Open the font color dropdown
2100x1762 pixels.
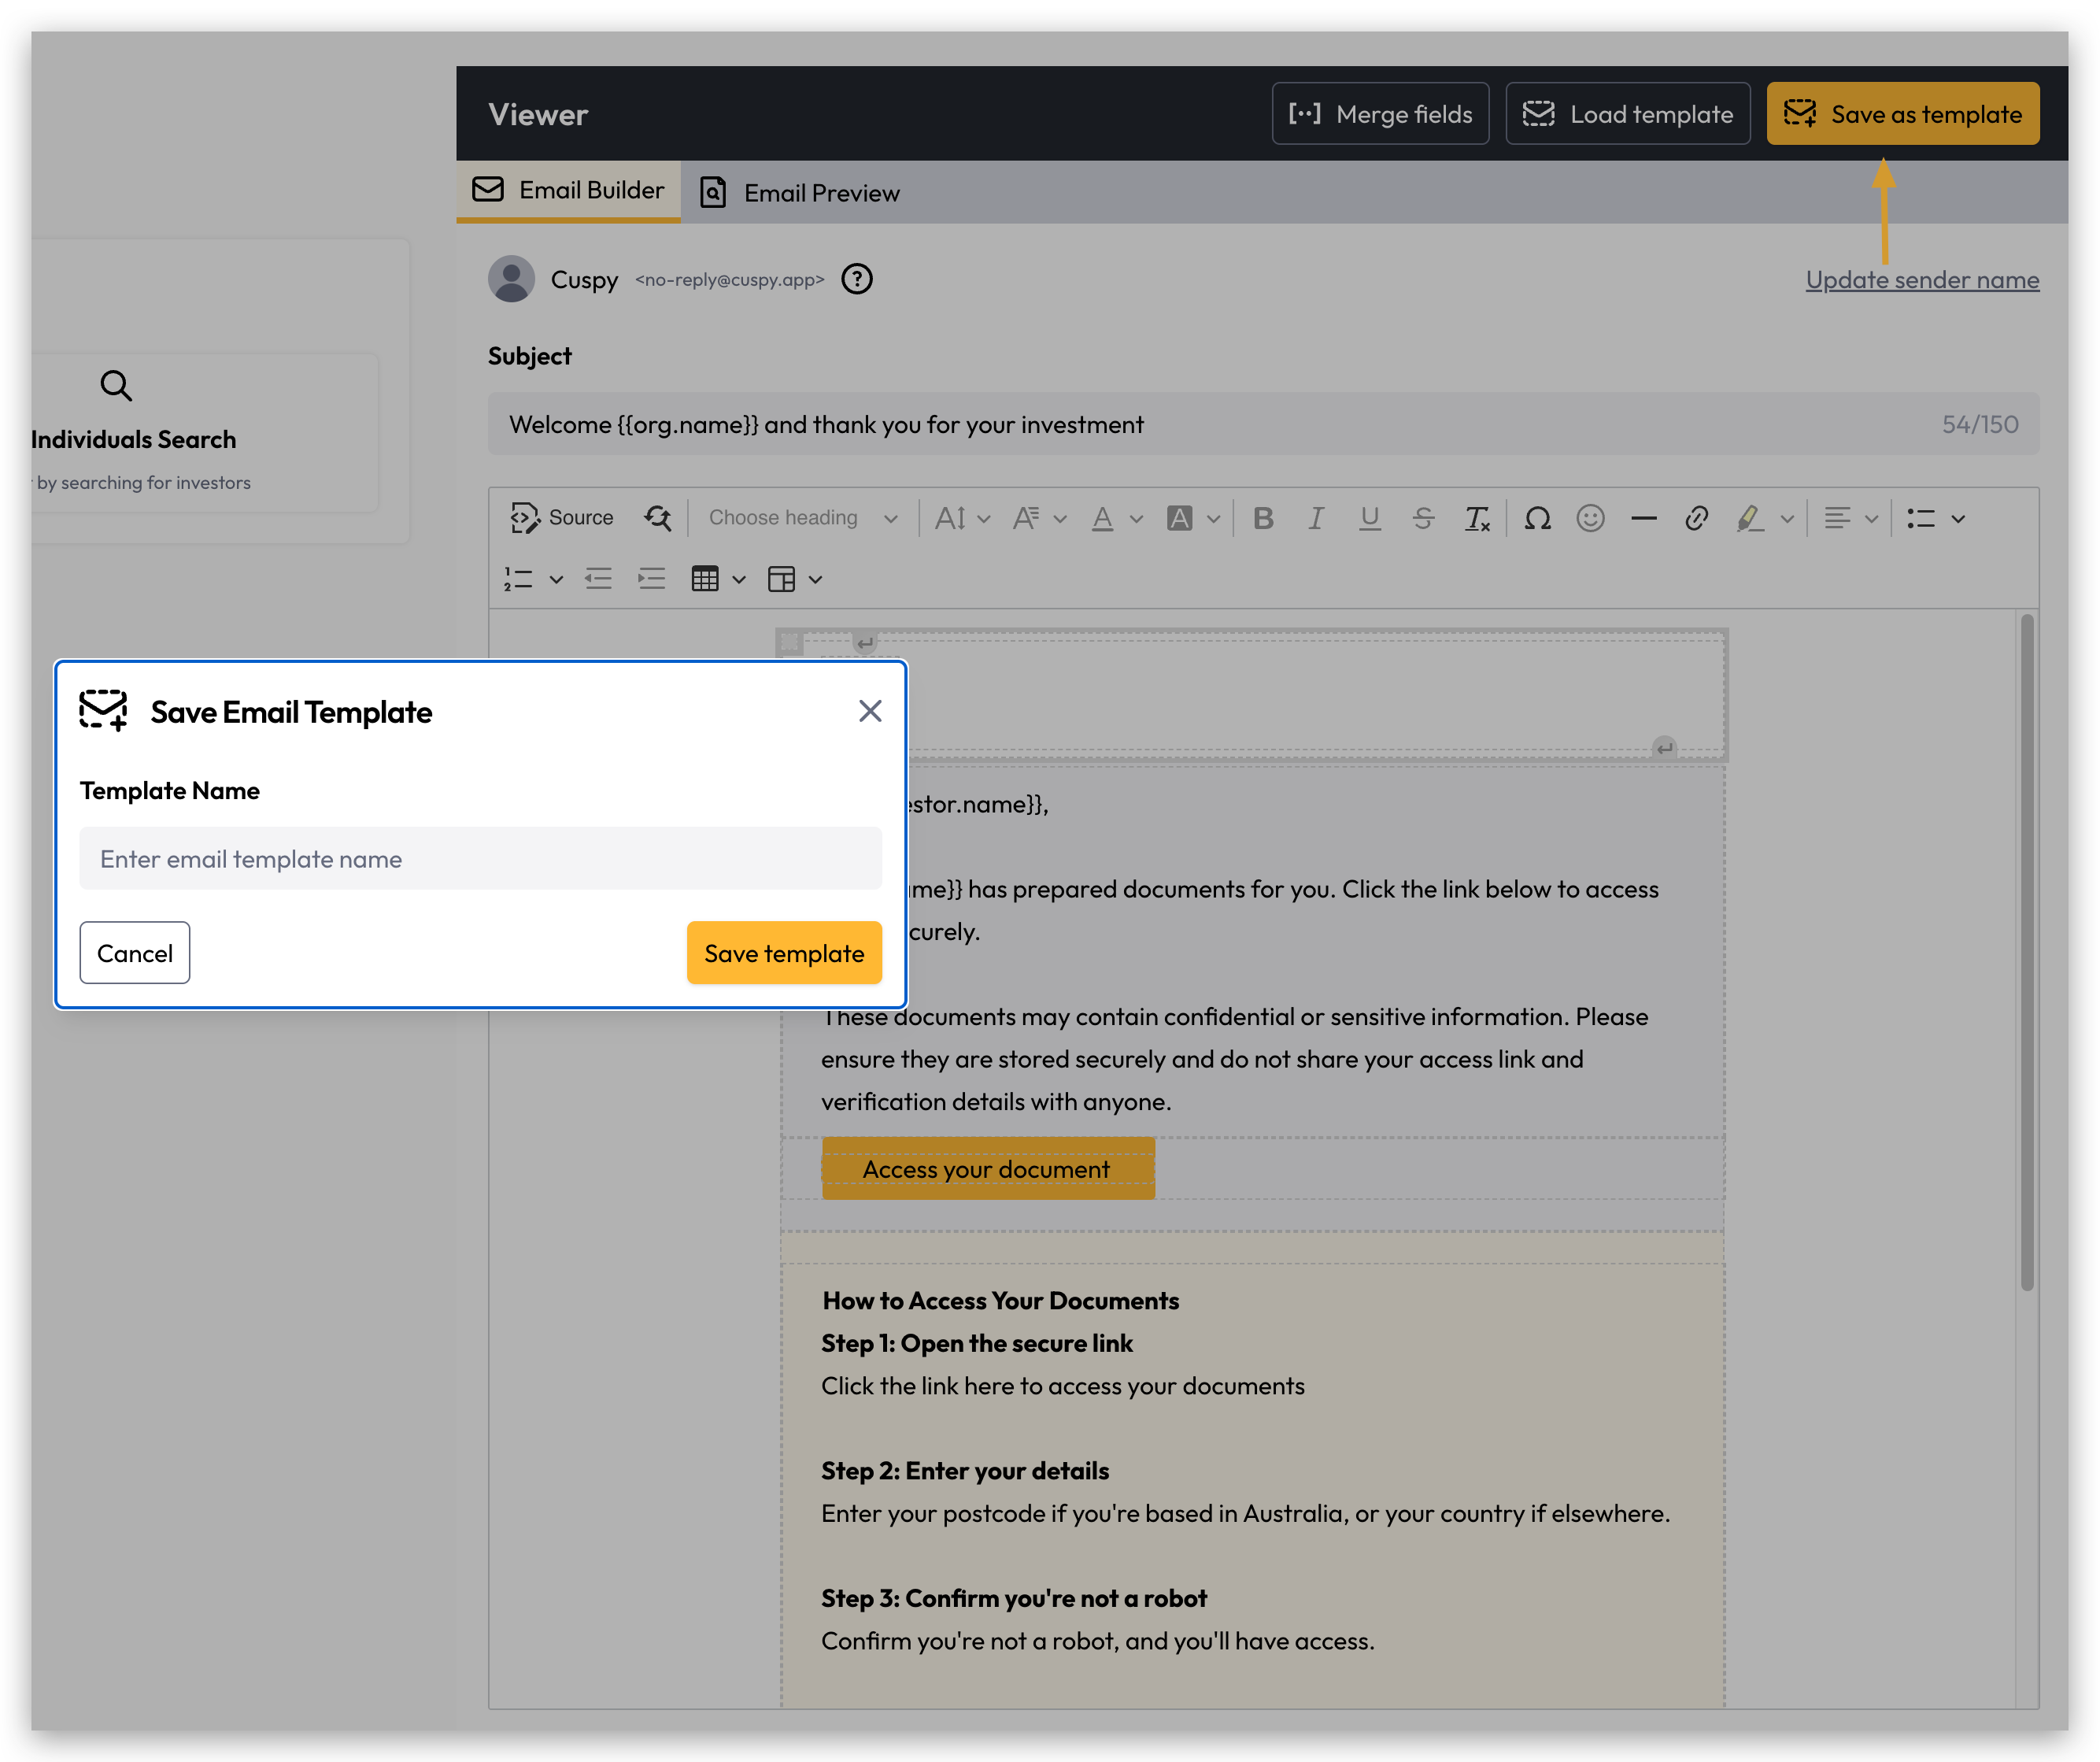tap(1117, 518)
